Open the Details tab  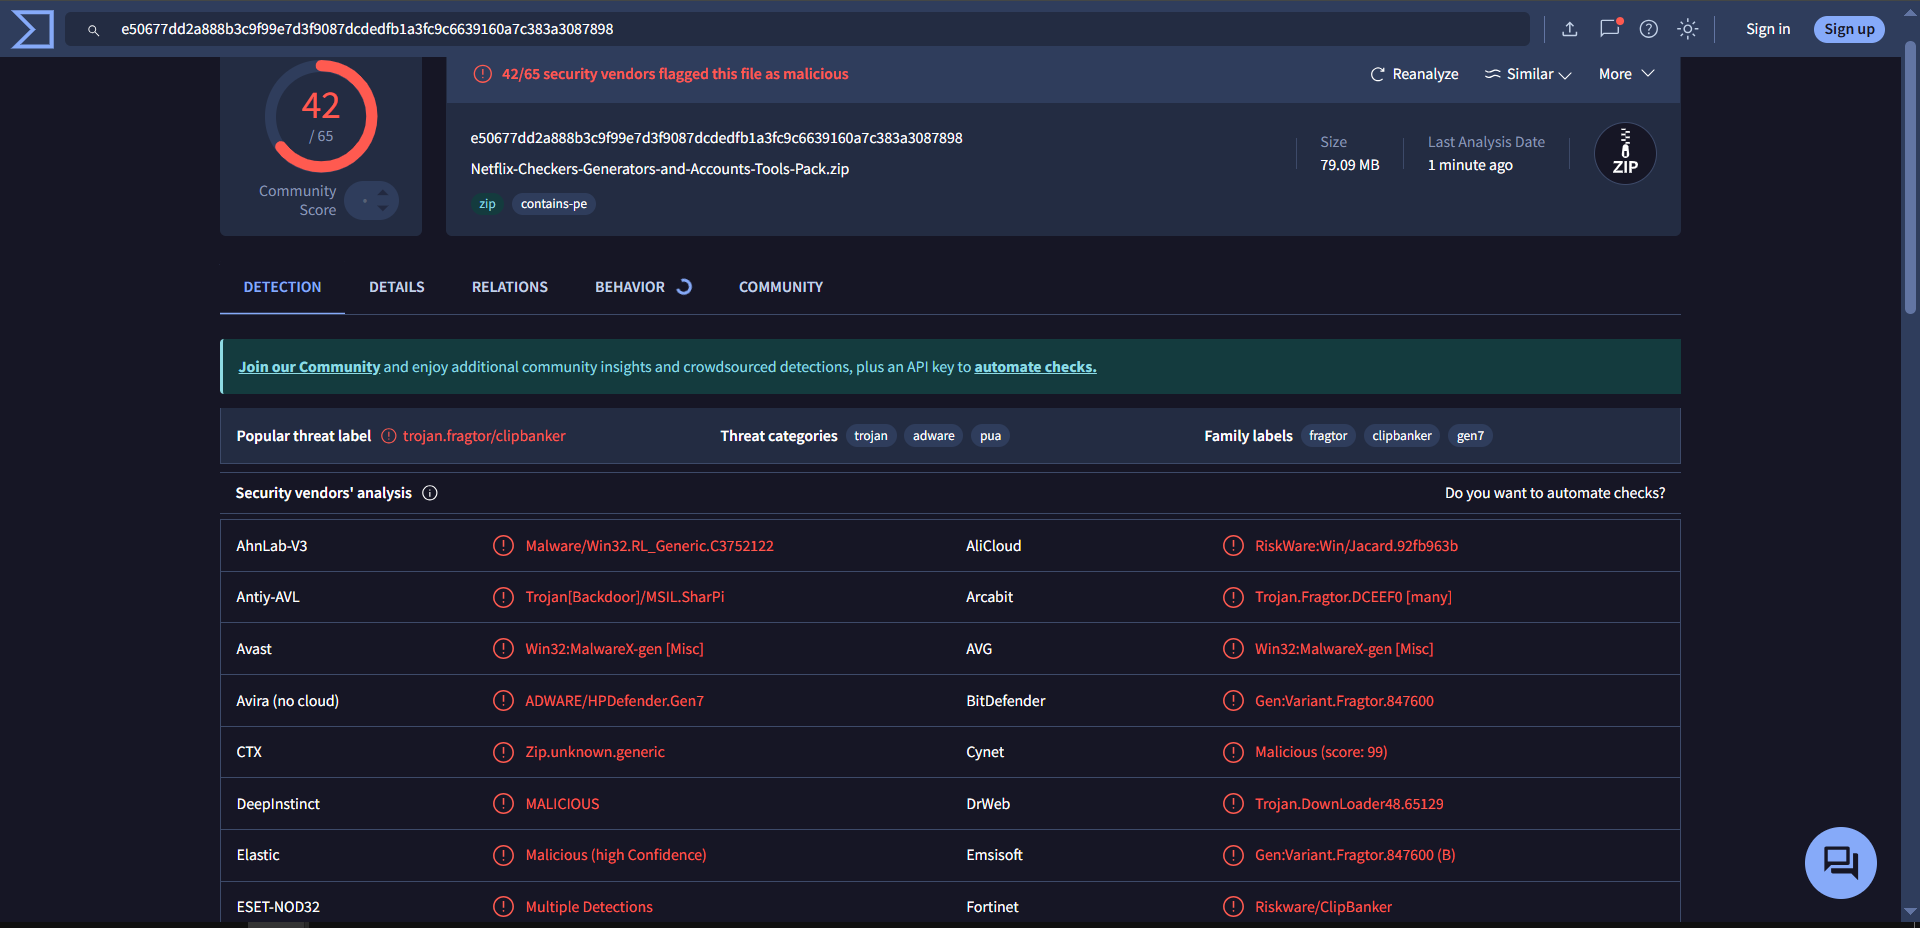397,287
